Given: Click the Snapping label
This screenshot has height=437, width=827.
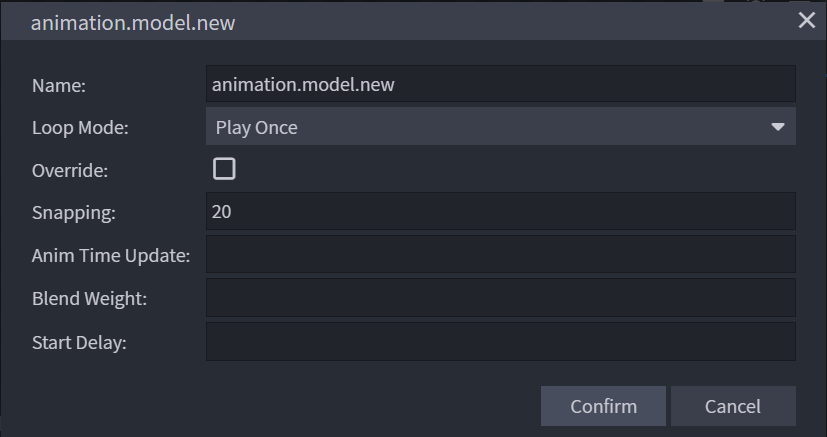Looking at the screenshot, I should (74, 213).
